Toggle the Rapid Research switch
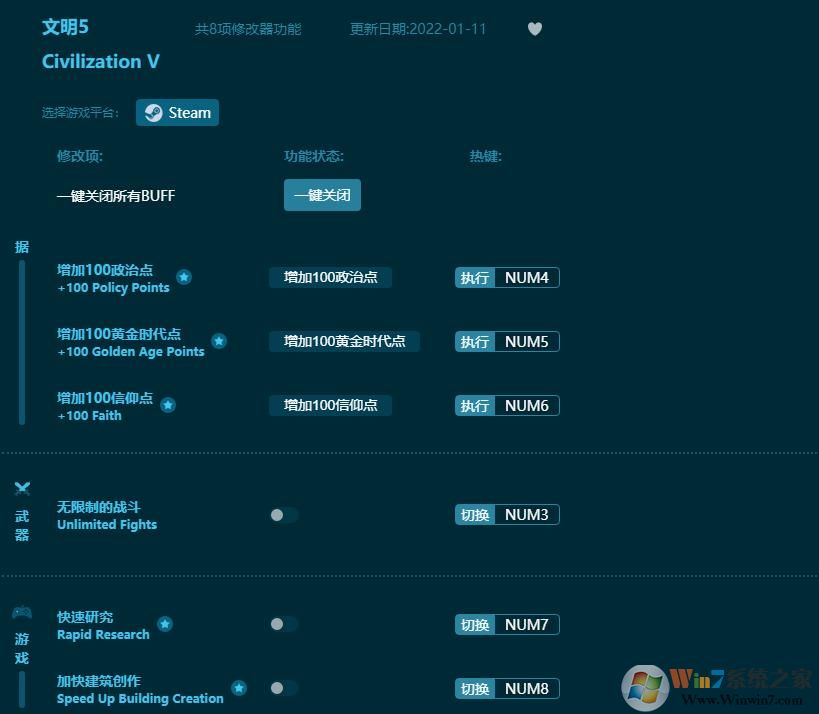The width and height of the screenshot is (819, 714). 284,624
